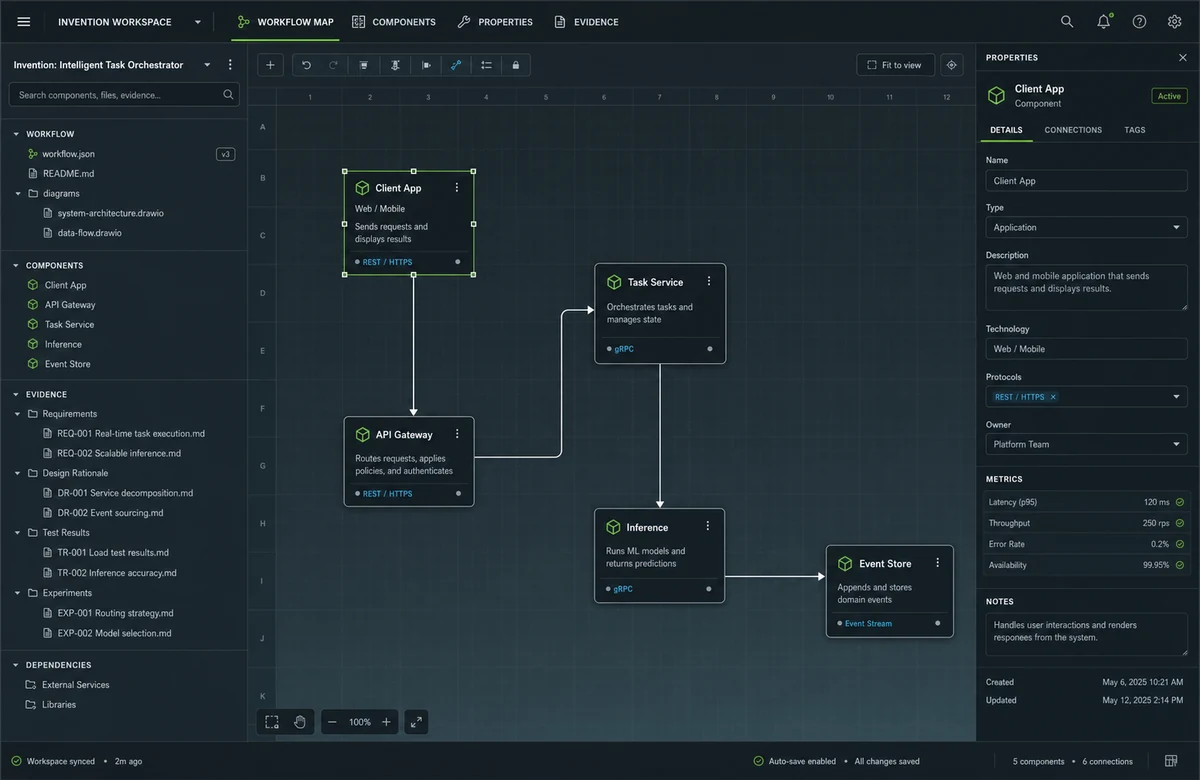Image resolution: width=1200 pixels, height=780 pixels.
Task: Open the Properties top tab
Action: (495, 22)
